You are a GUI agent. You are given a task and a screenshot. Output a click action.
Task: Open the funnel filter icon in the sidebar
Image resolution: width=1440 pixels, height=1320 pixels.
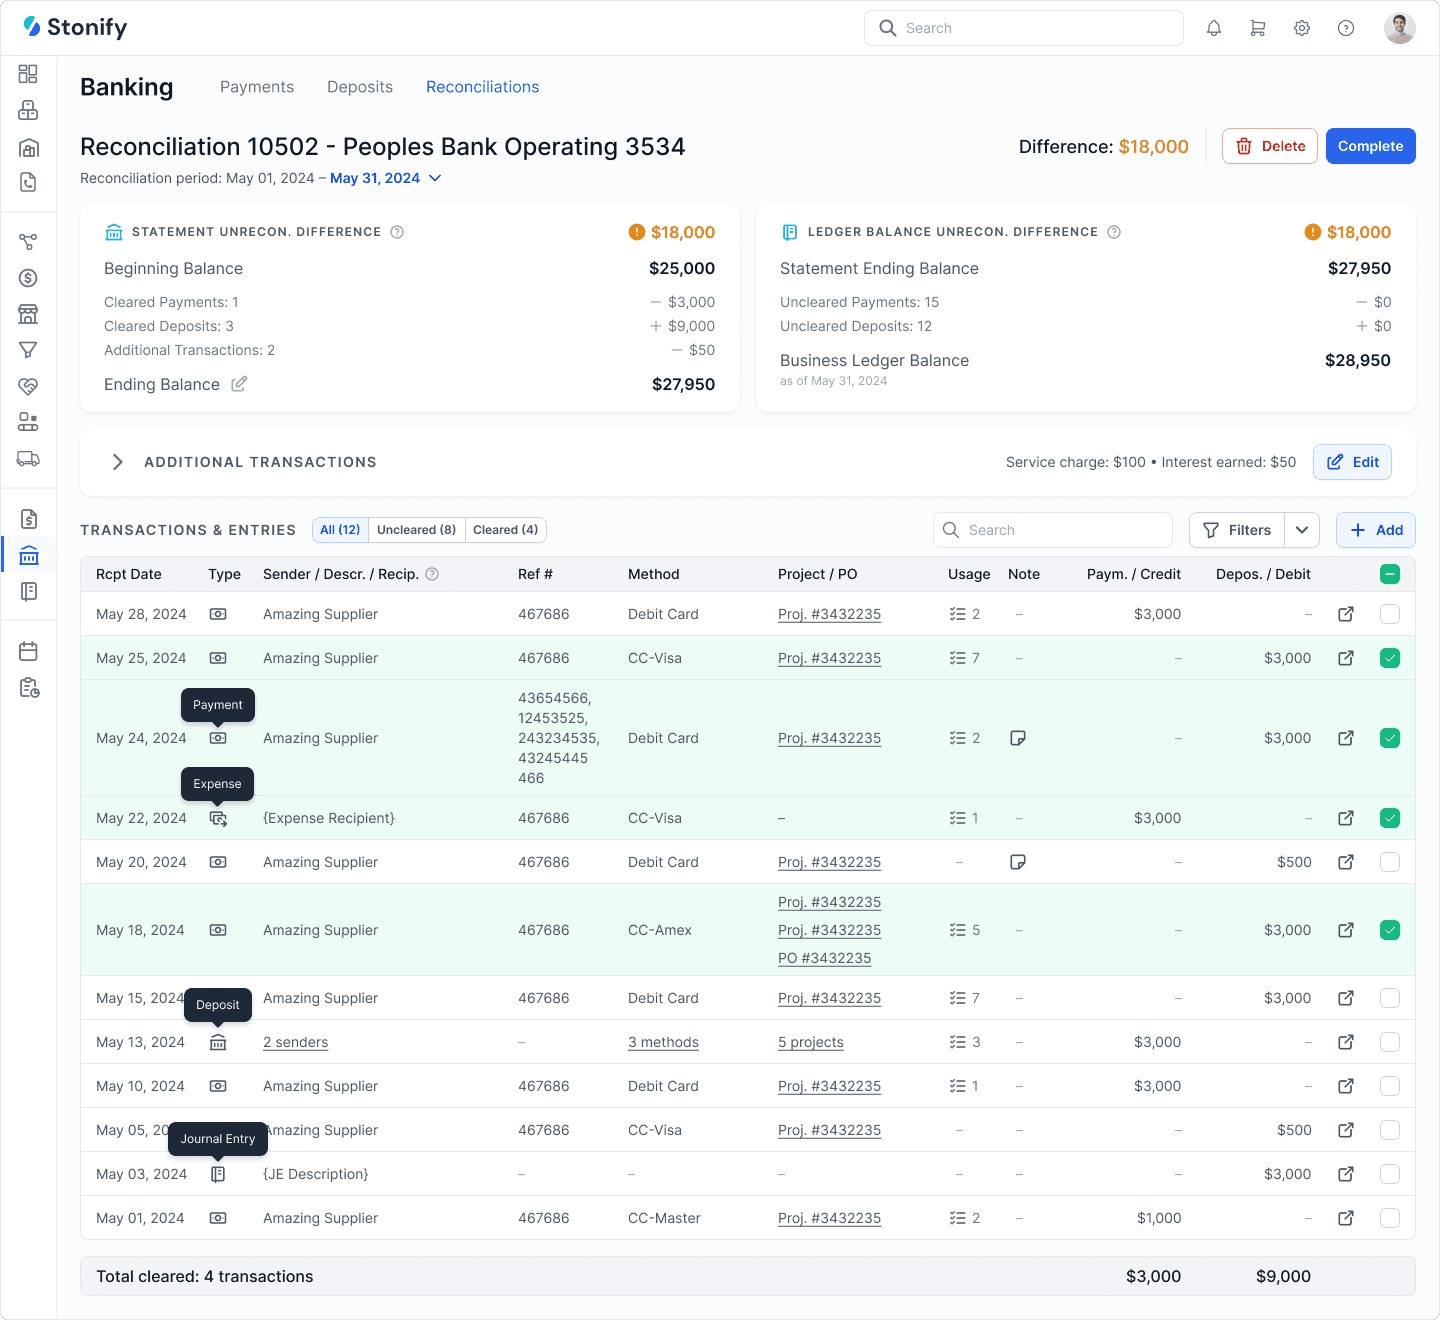coord(28,350)
